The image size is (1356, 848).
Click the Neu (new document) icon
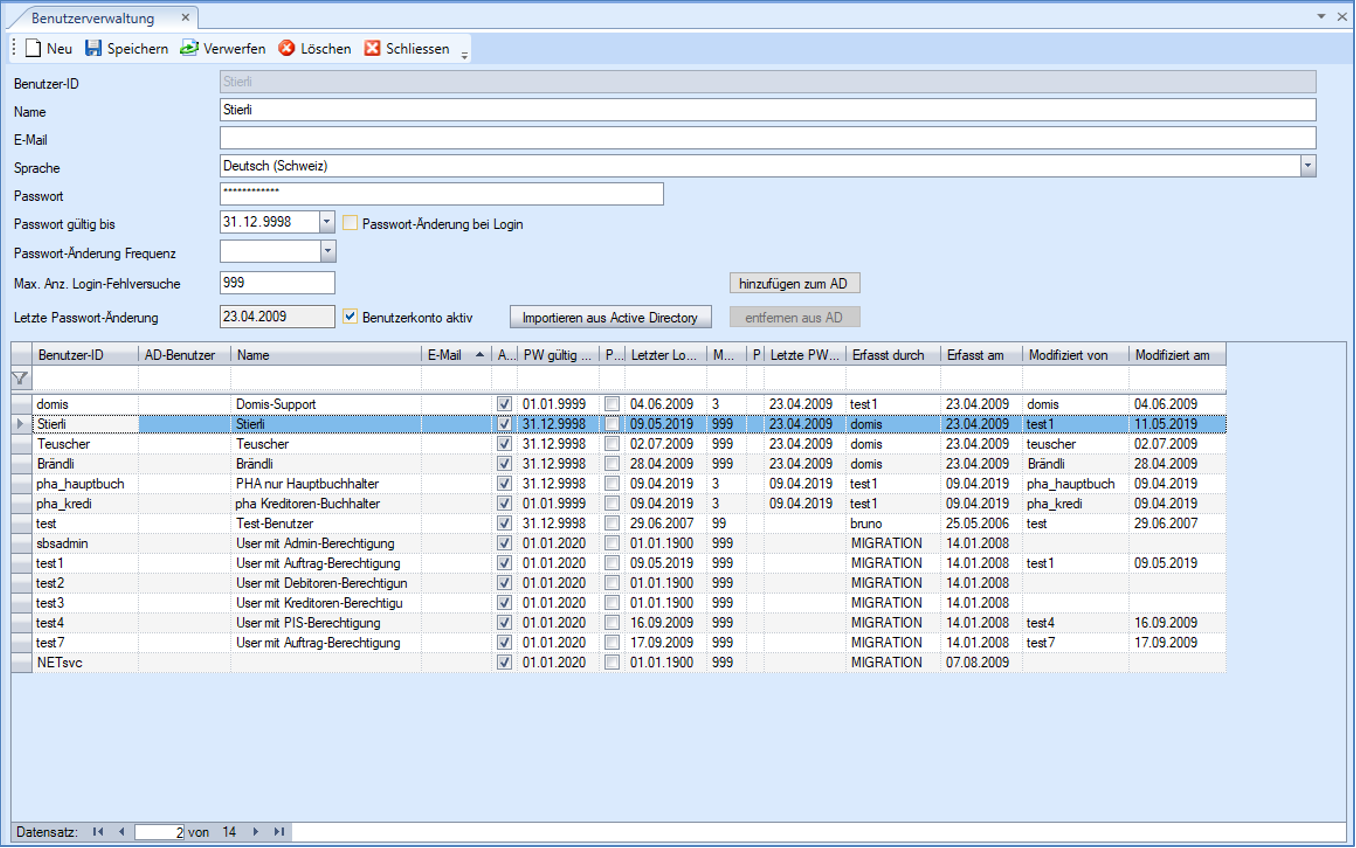33,48
